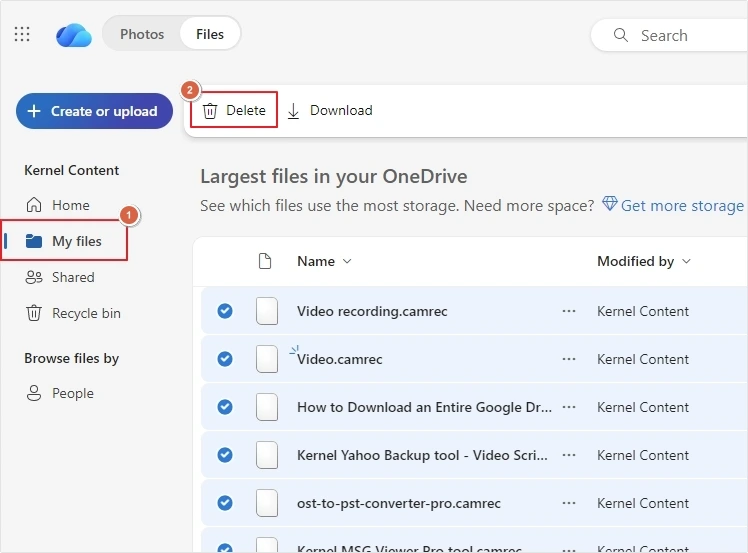
Task: Open file Video recording.camrec
Action: [x=372, y=311]
